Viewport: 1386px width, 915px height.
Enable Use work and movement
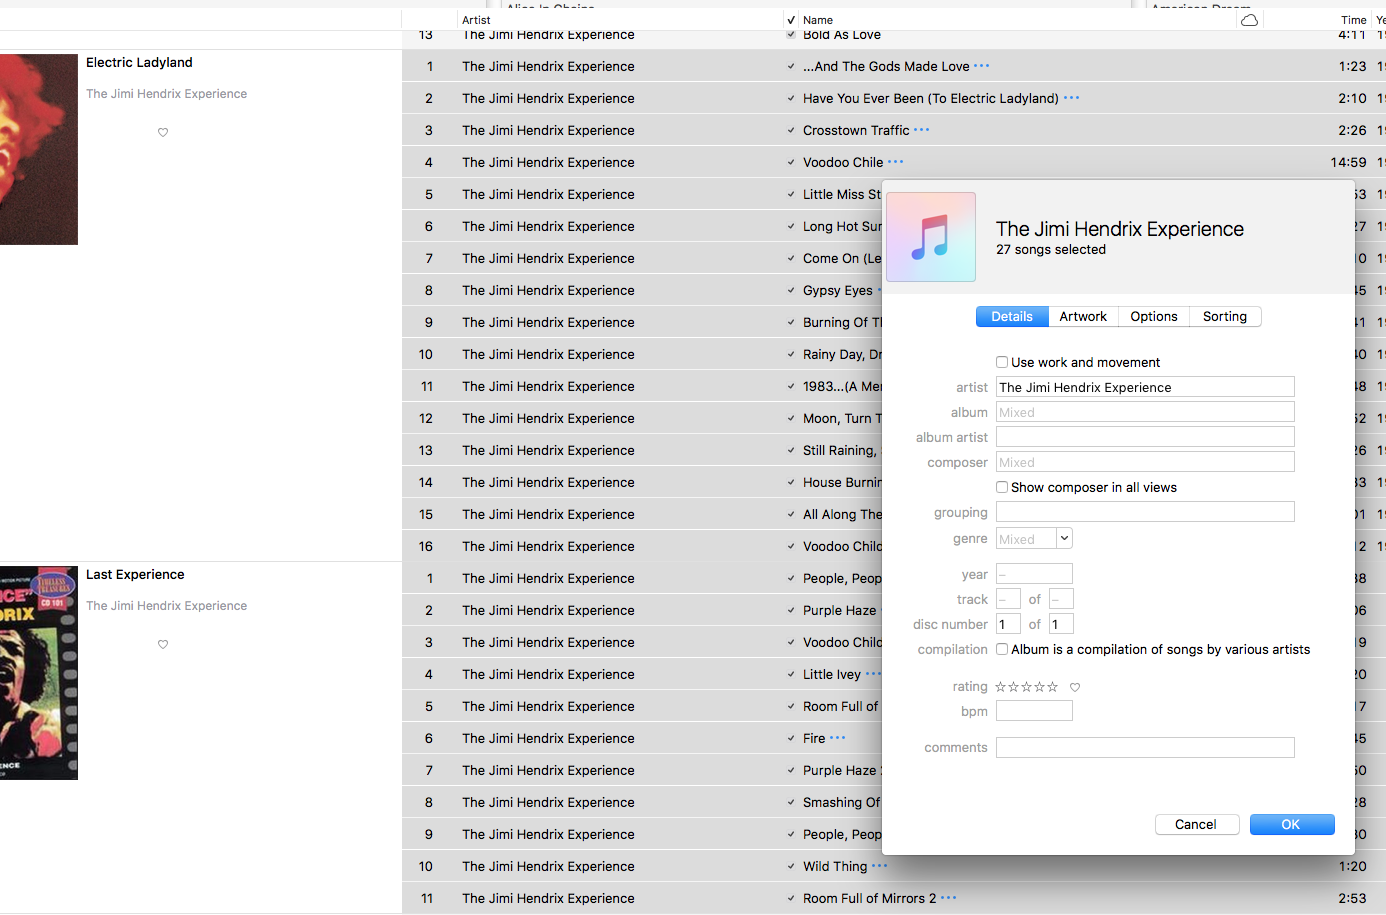pyautogui.click(x=1002, y=362)
